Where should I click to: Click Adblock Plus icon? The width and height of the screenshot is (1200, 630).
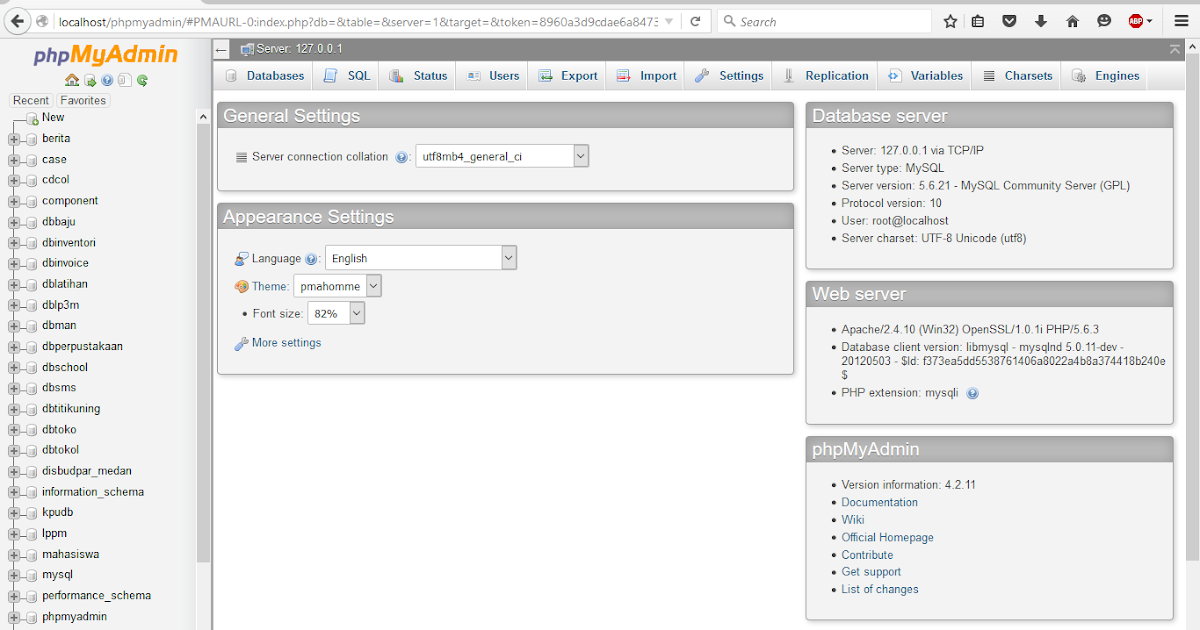coord(1136,21)
